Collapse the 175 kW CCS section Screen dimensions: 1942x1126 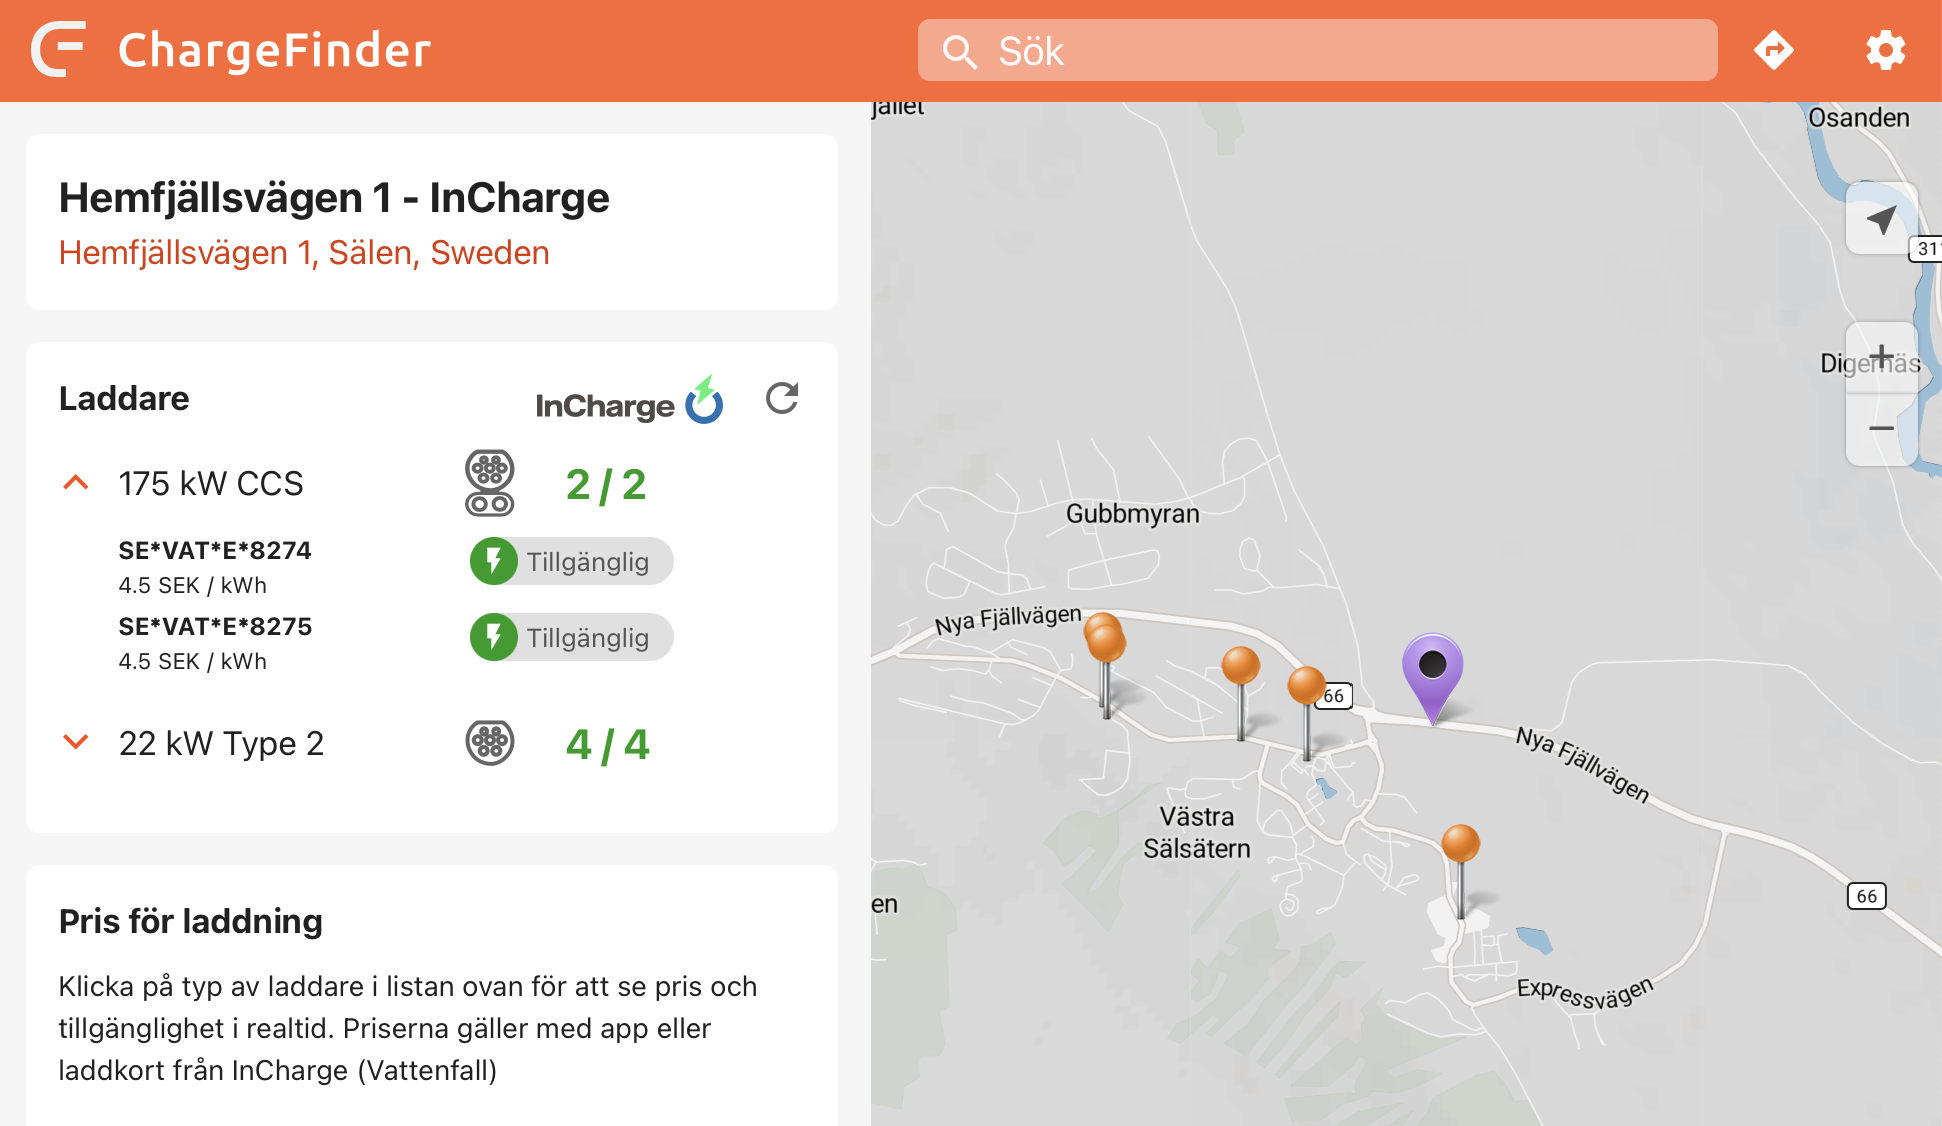pos(76,484)
